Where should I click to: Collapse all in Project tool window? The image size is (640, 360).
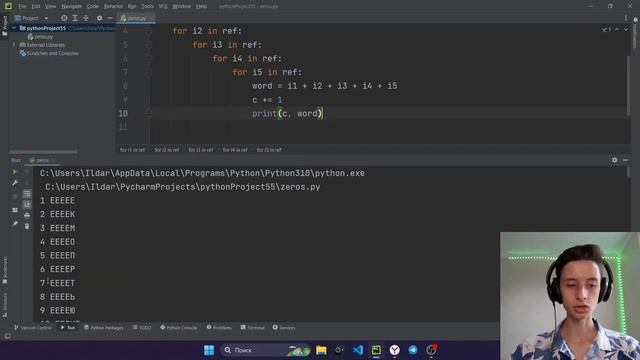pyautogui.click(x=86, y=18)
